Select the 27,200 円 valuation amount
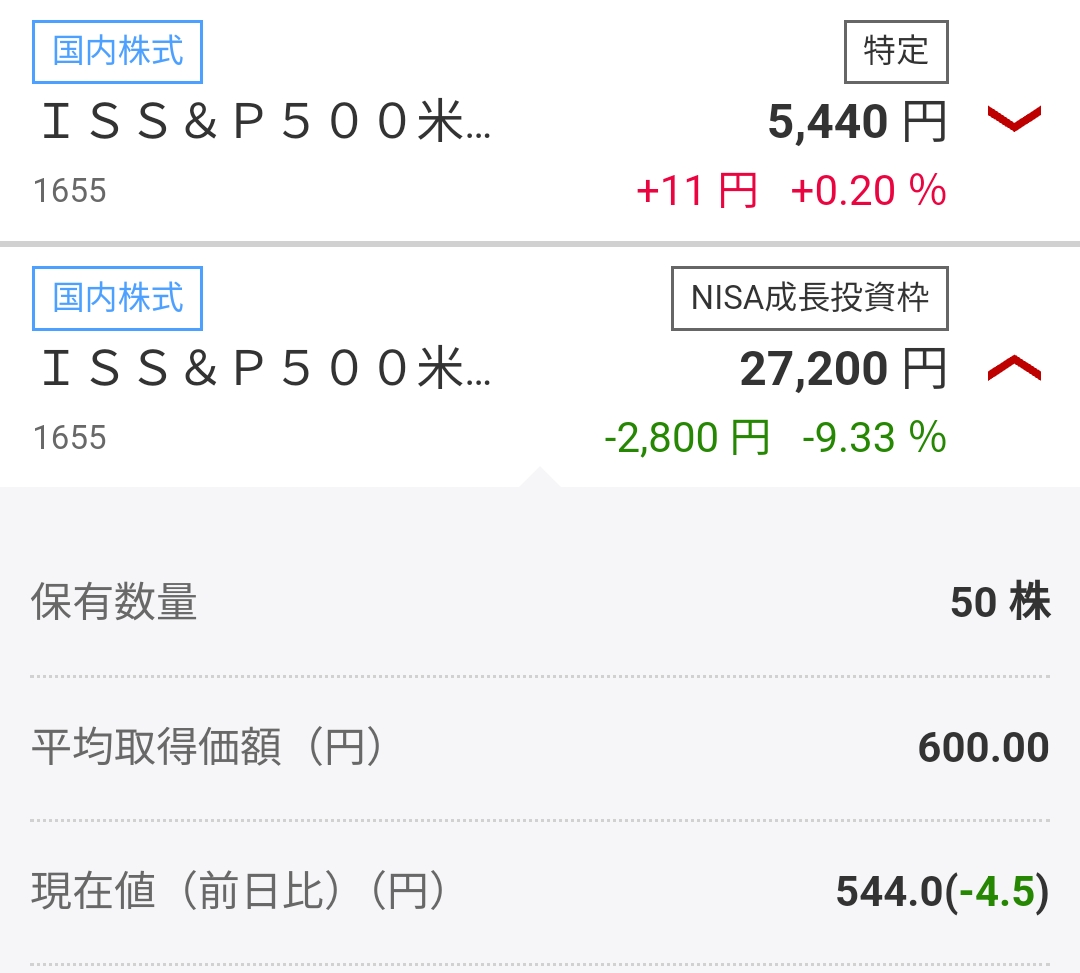The width and height of the screenshot is (1080, 973). tap(844, 368)
